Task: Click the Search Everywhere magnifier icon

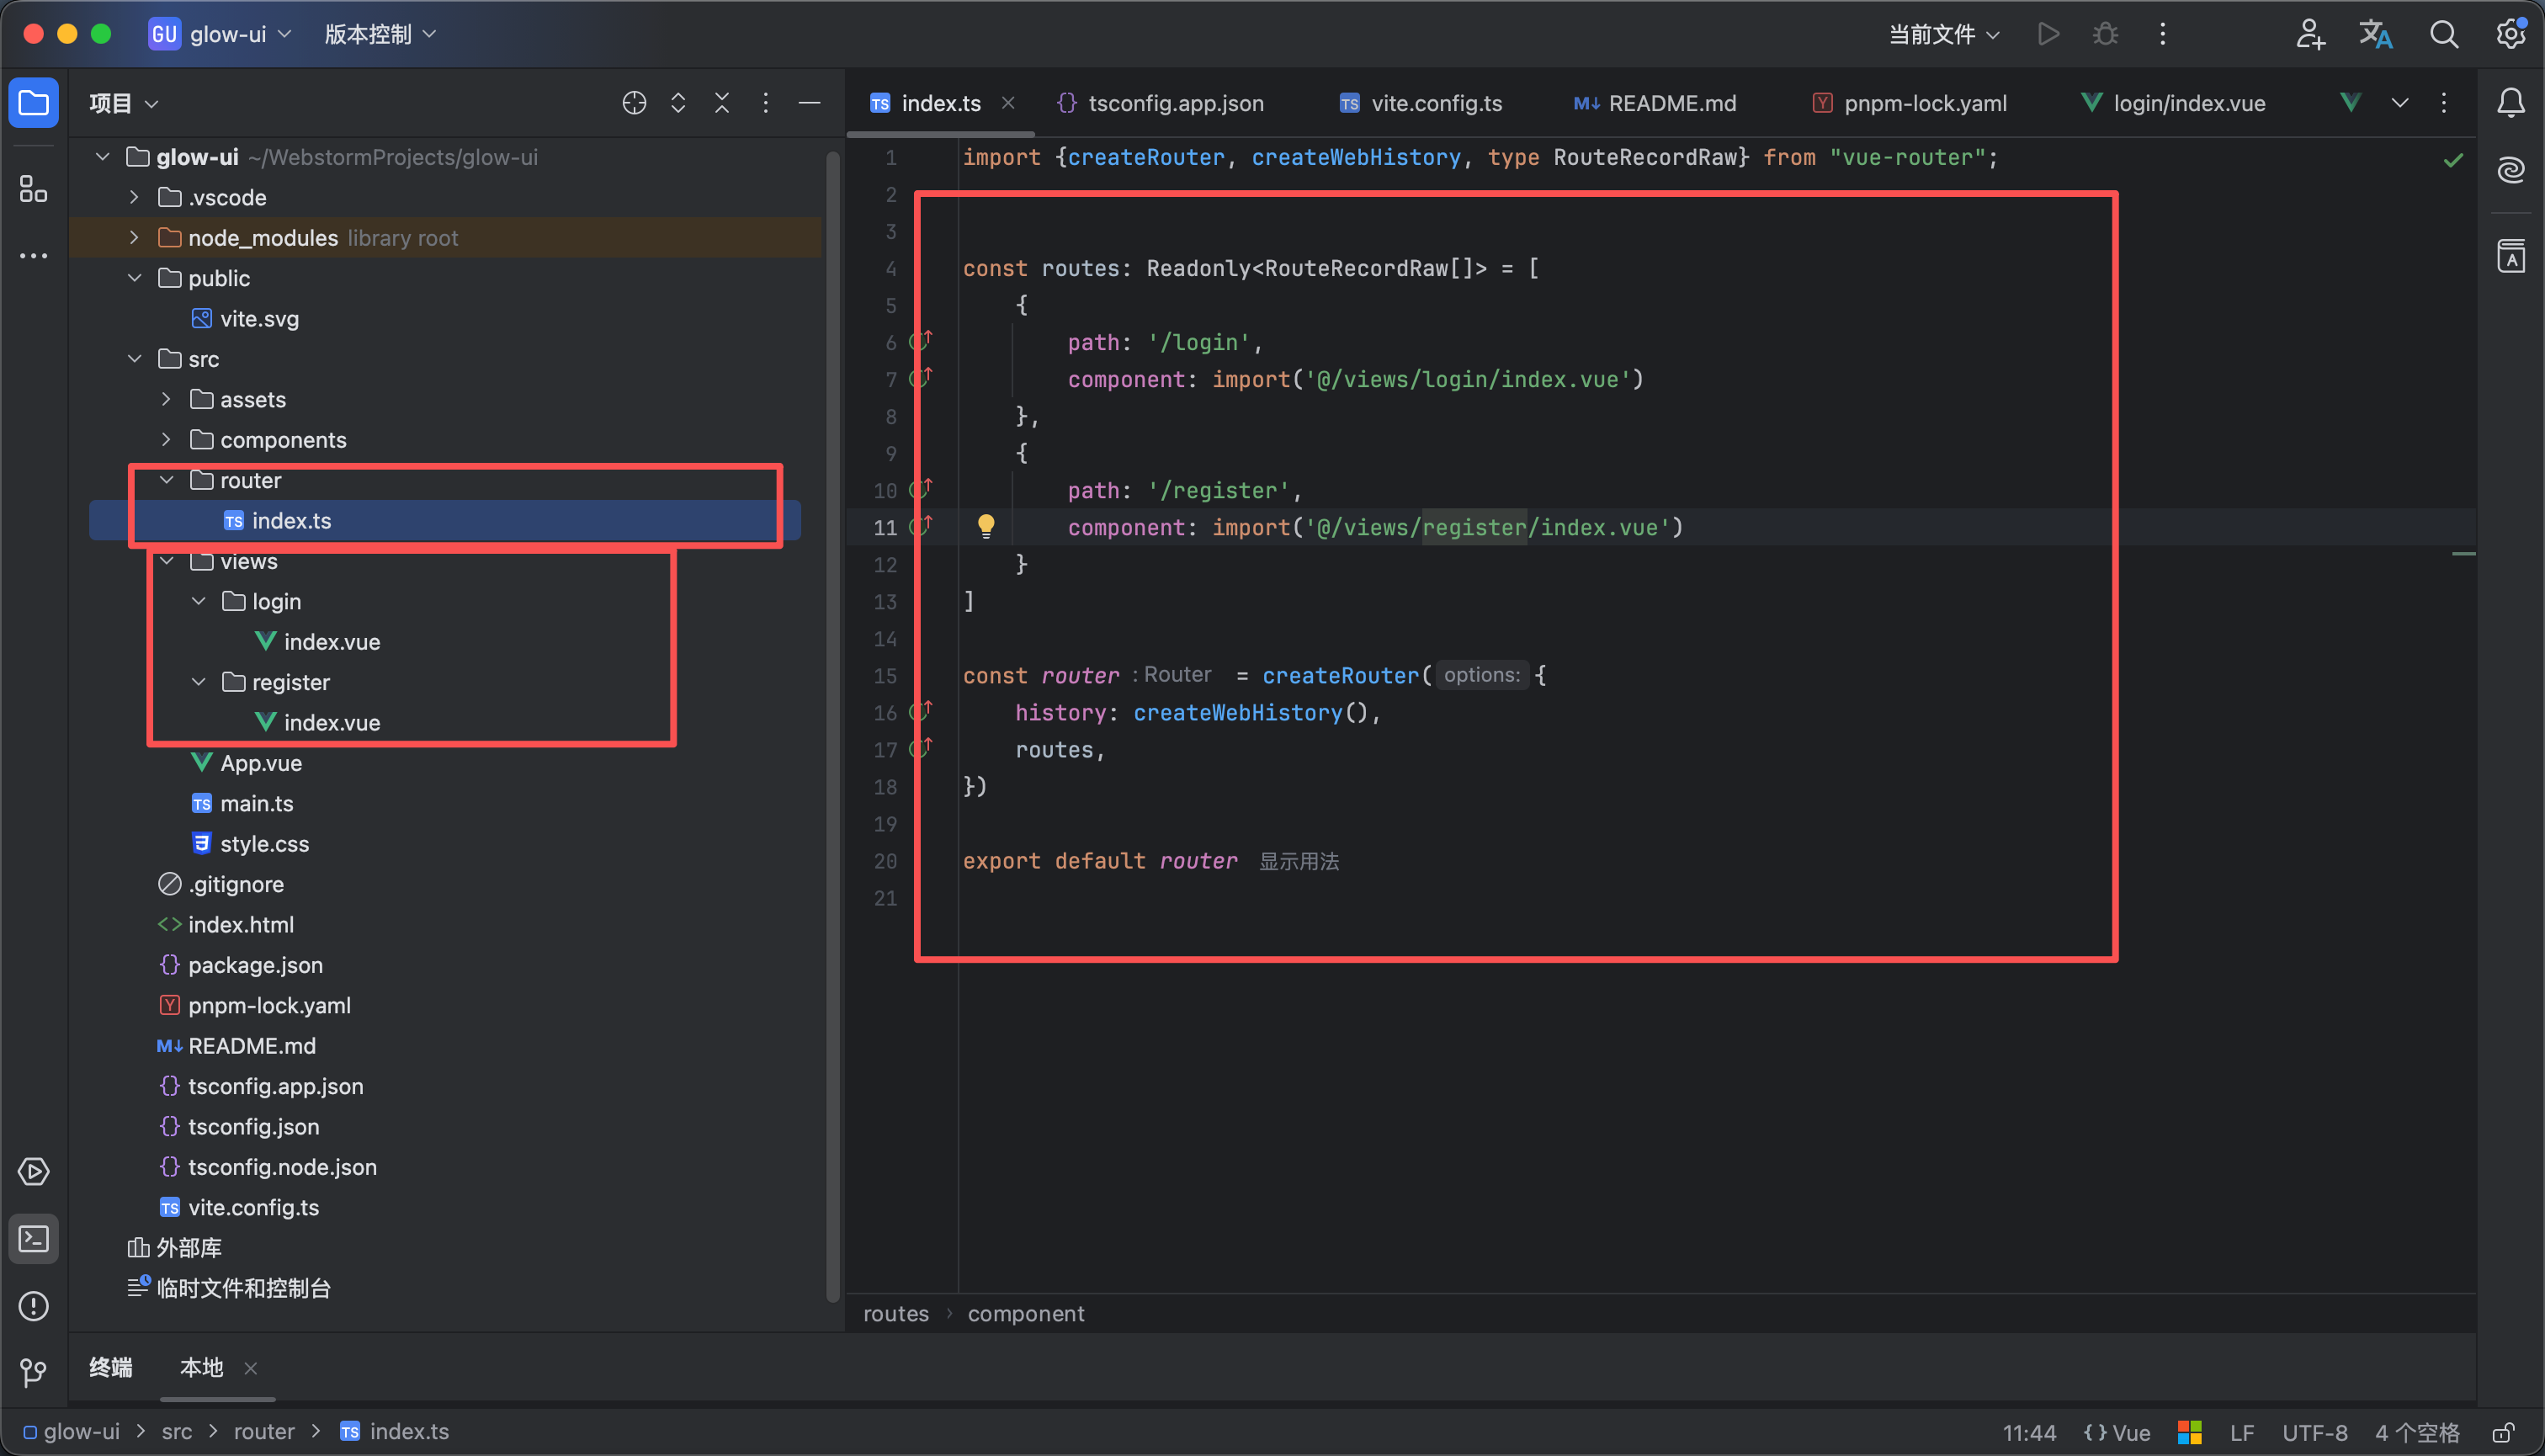Action: [2443, 35]
